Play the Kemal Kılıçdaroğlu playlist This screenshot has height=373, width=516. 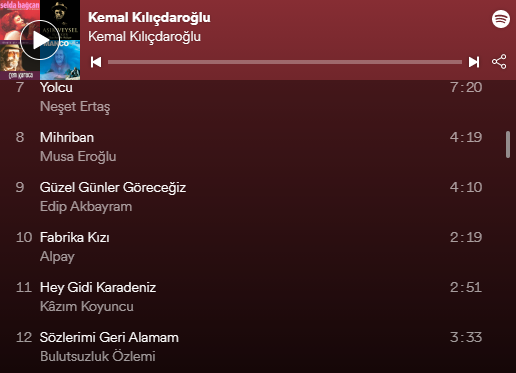[x=40, y=40]
